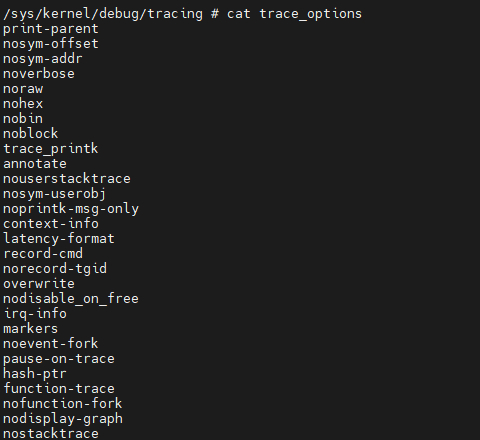Click the annotate option text
The width and height of the screenshot is (480, 440).
coord(35,164)
